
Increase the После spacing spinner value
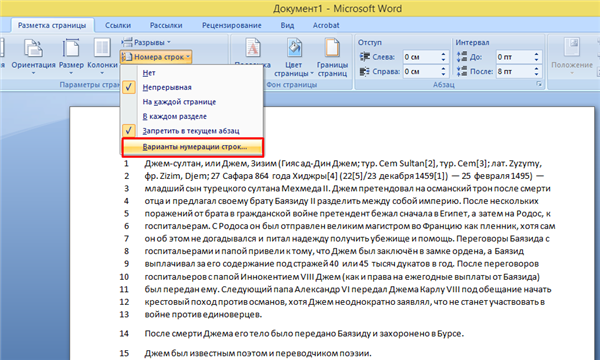pos(536,69)
